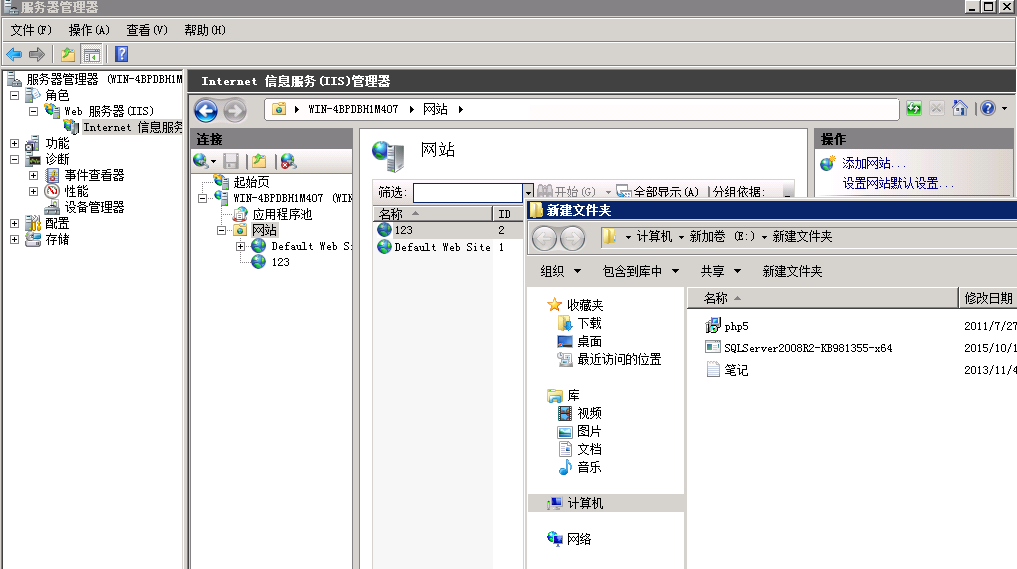Select site 123 row in the sites list
The width and height of the screenshot is (1017, 569).
tap(448, 230)
